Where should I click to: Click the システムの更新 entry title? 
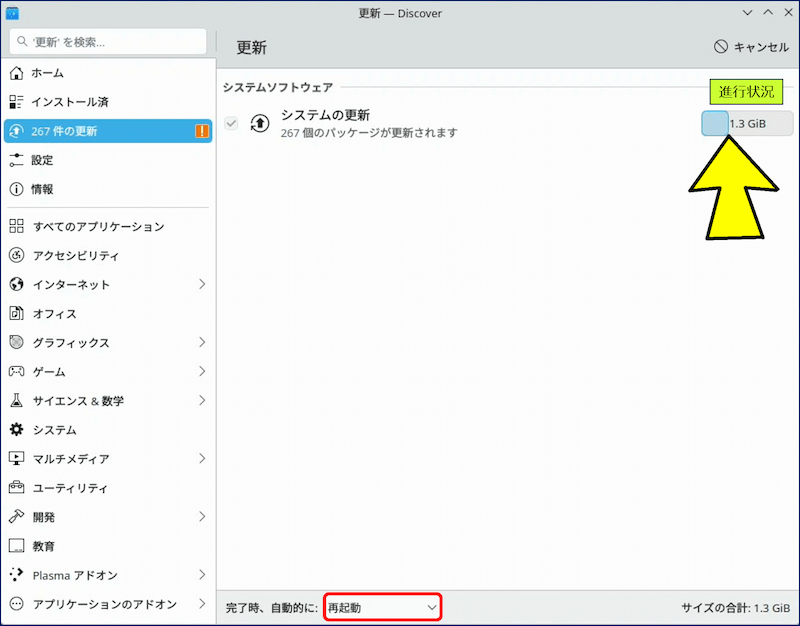coord(325,116)
